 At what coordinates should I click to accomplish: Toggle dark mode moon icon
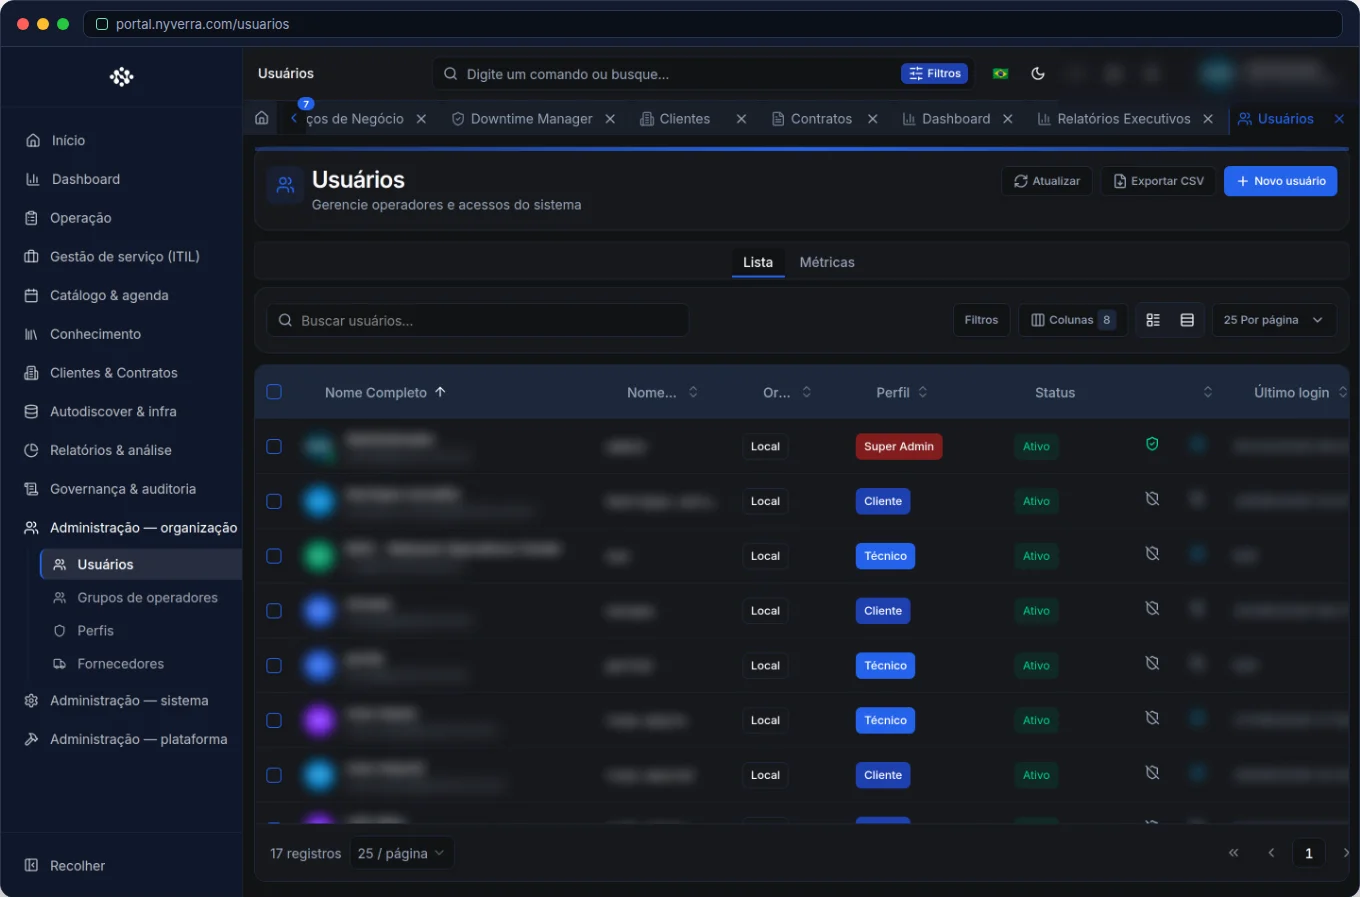coord(1038,74)
